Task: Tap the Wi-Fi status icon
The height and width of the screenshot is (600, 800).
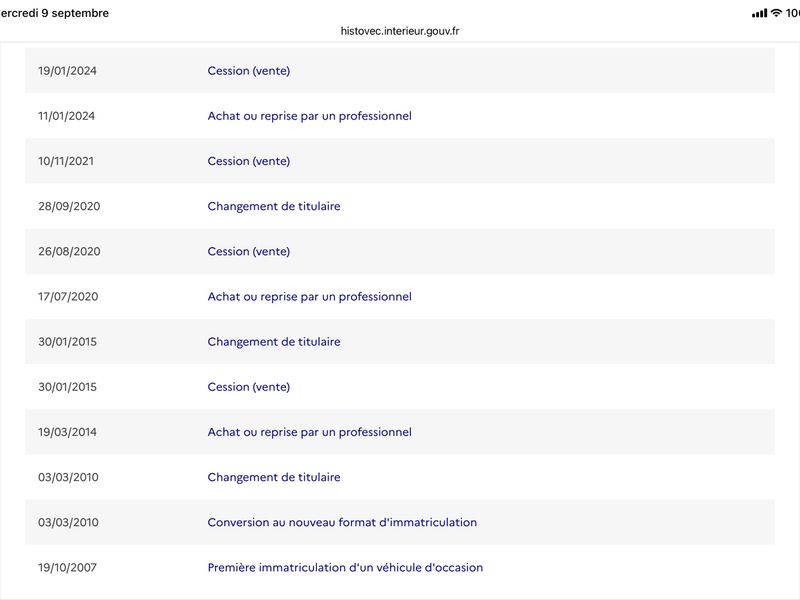Action: (776, 13)
